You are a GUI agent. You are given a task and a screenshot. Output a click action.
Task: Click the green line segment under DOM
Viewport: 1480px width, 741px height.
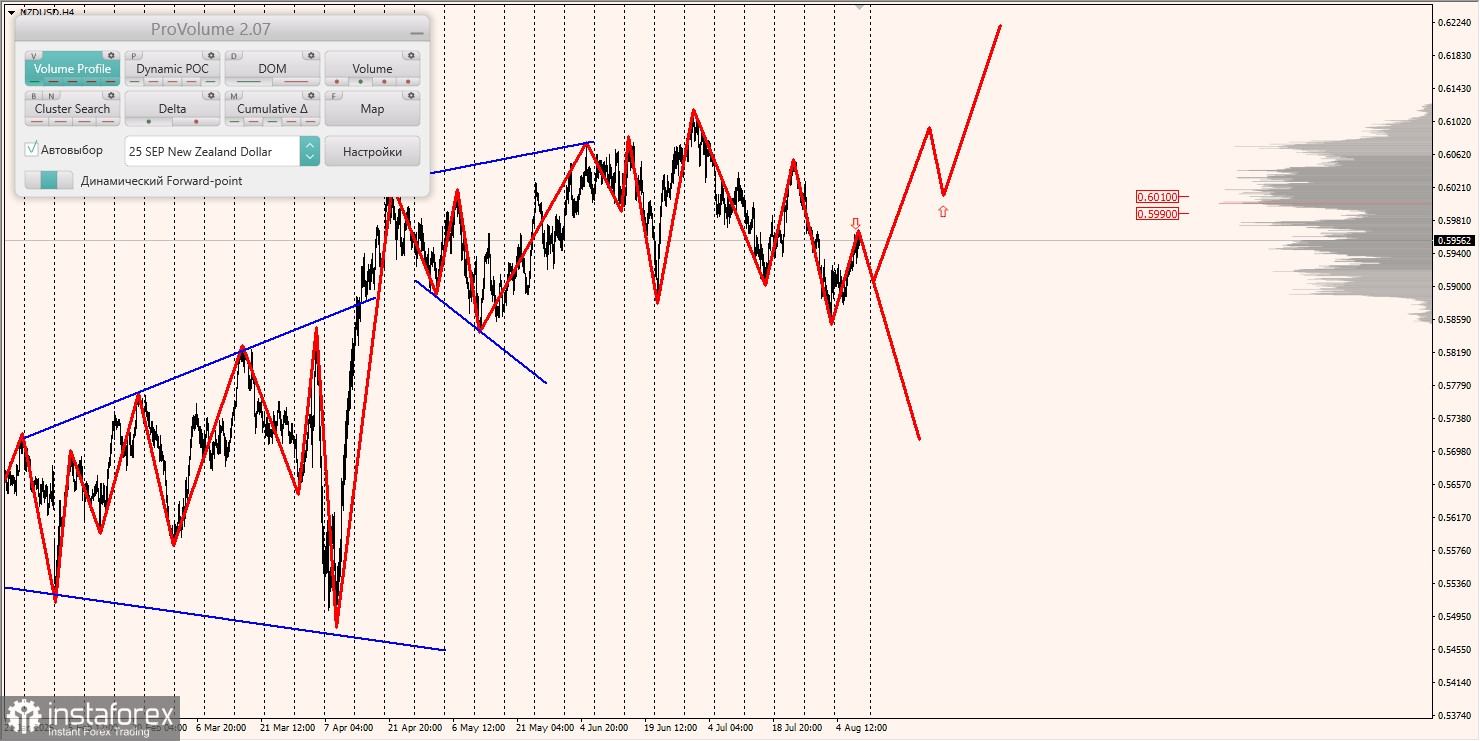(249, 81)
